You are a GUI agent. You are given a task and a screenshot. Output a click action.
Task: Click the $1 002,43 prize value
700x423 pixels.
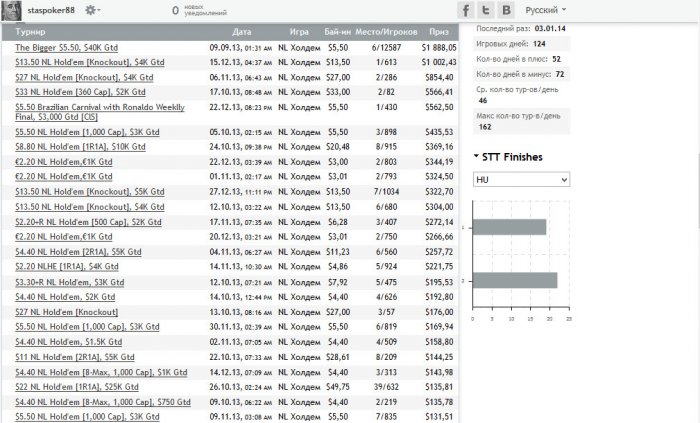pos(439,62)
